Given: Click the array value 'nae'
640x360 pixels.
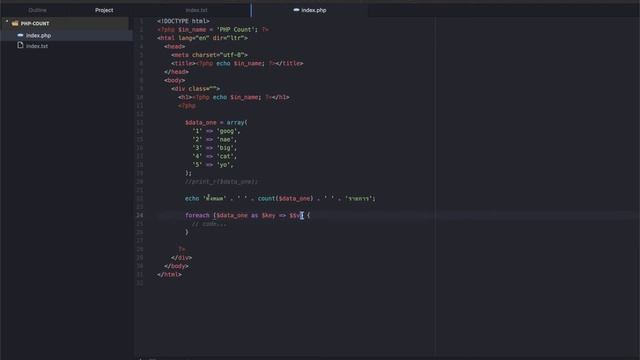Looking at the screenshot, I should pyautogui.click(x=225, y=140).
